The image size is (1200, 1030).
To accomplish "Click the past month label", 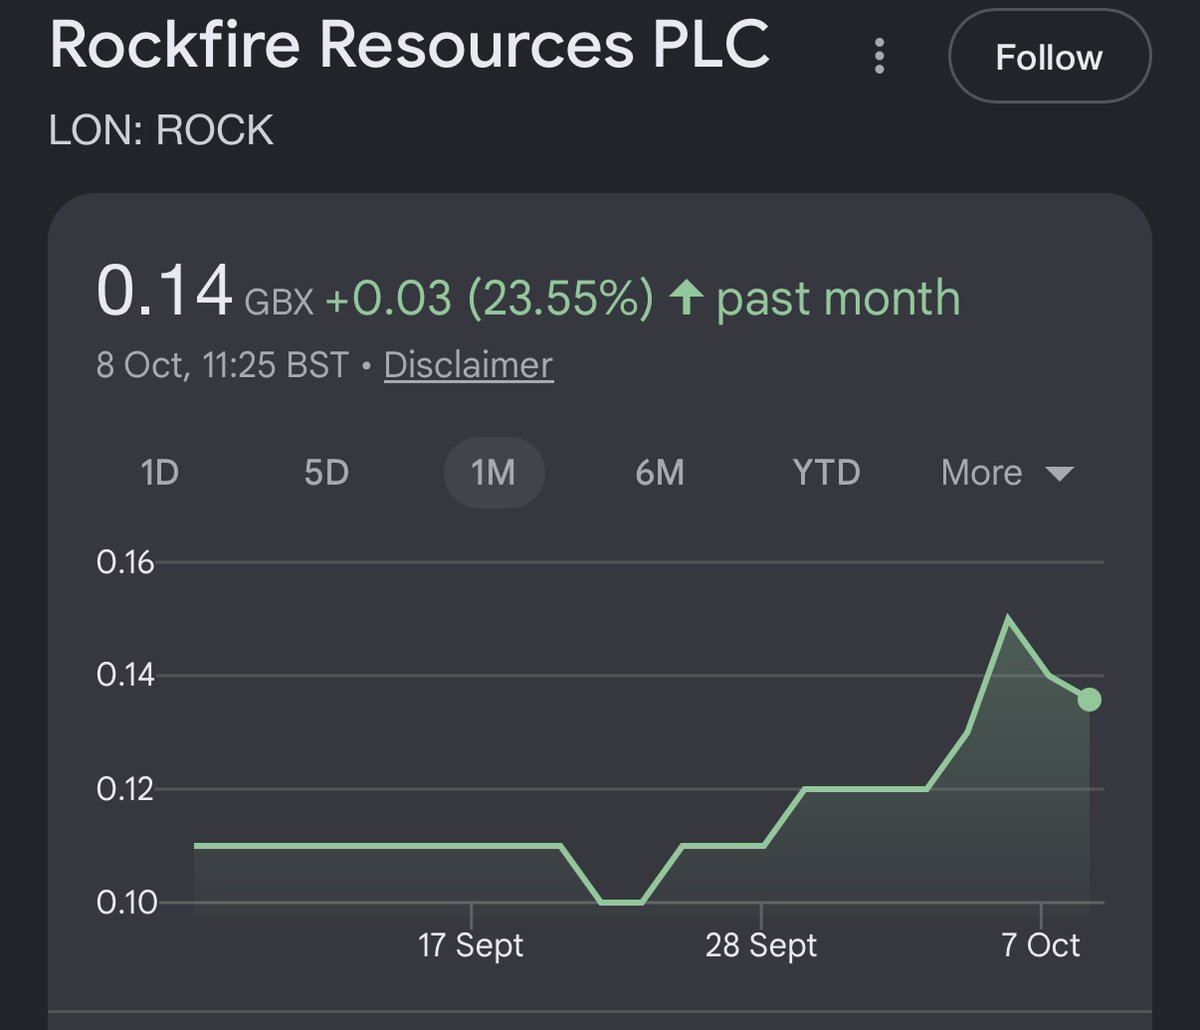I will point(839,298).
